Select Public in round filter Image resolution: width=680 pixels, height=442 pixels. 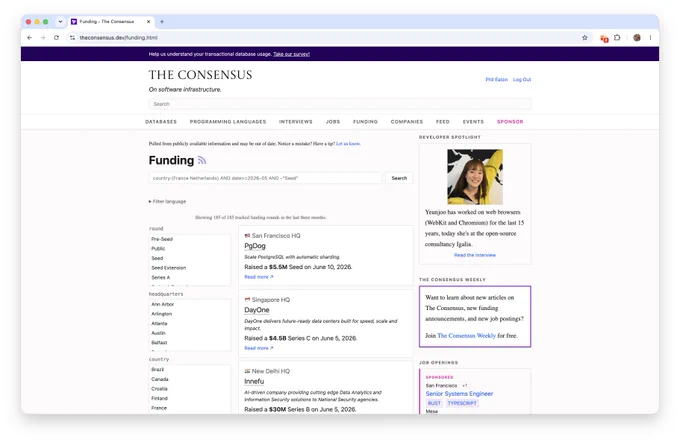coord(158,249)
